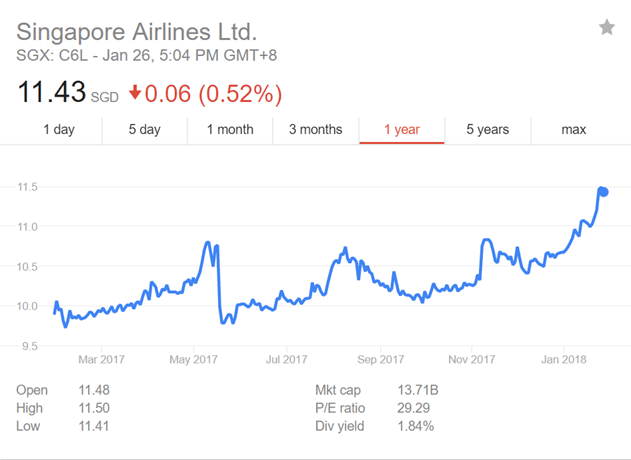Screen dimensions: 631x460
Task: Select the 1 day range tab
Action: coord(59,129)
